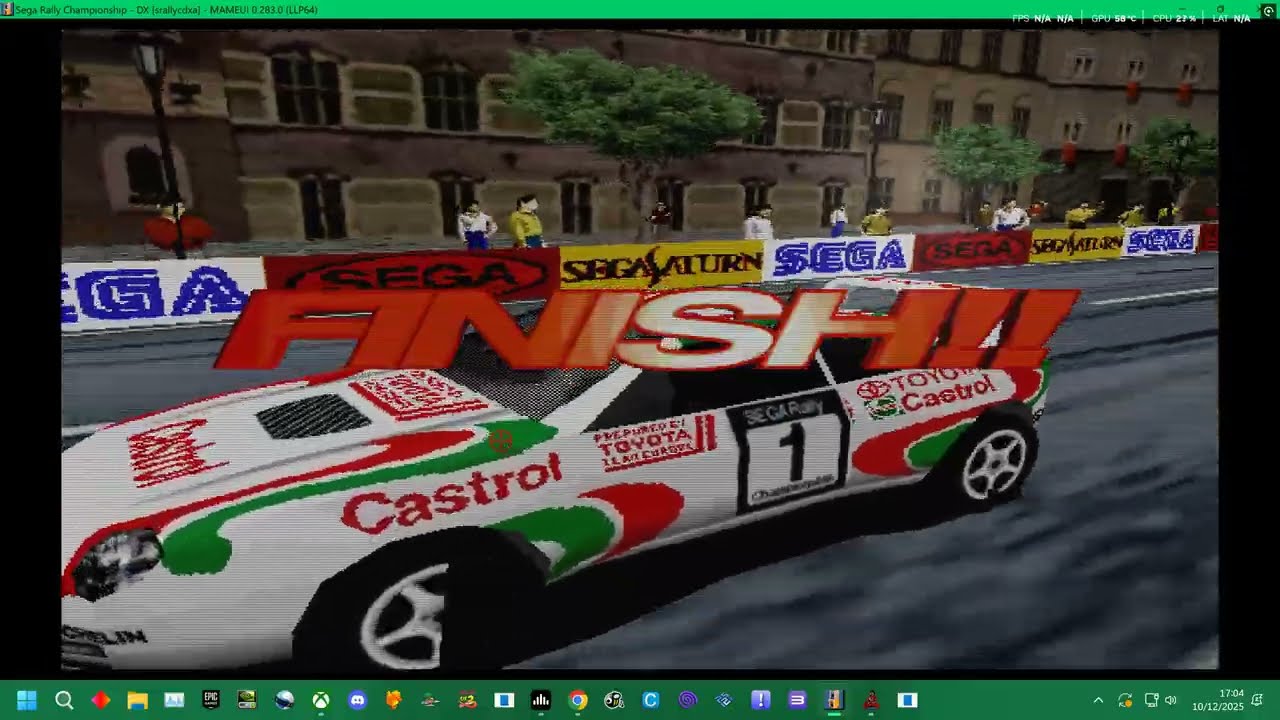Open the landscape photo taskbar icon
1280x720 pixels.
tap(174, 700)
